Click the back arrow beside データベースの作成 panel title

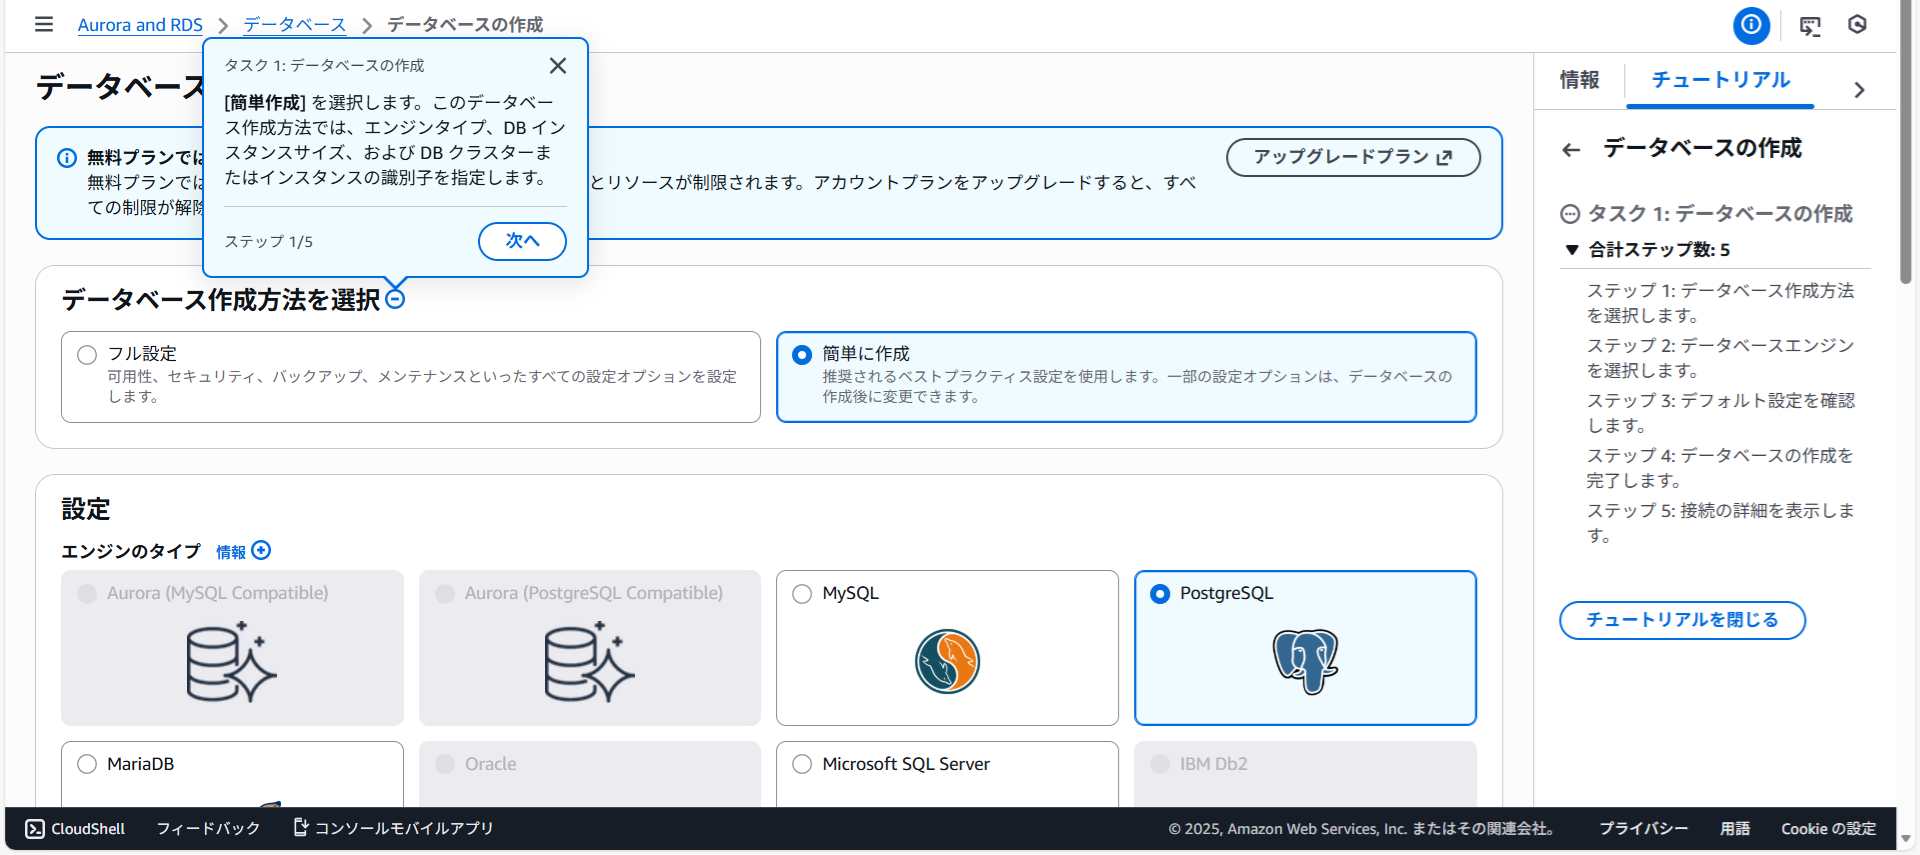click(x=1571, y=150)
